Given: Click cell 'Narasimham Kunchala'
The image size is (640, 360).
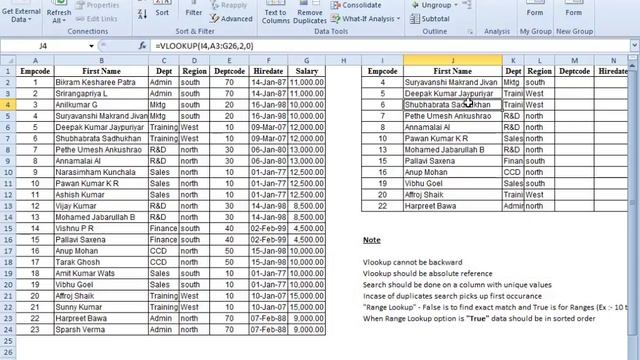Looking at the screenshot, I should 101,172.
